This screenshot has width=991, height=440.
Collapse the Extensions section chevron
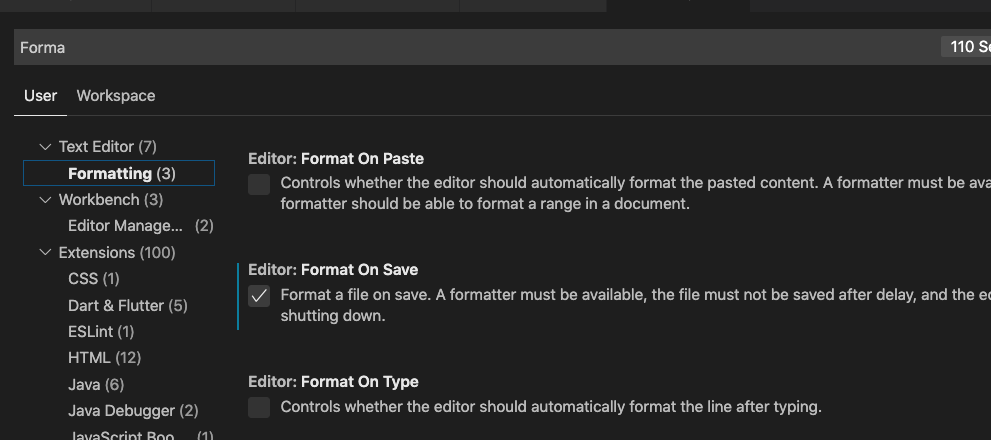pyautogui.click(x=44, y=253)
